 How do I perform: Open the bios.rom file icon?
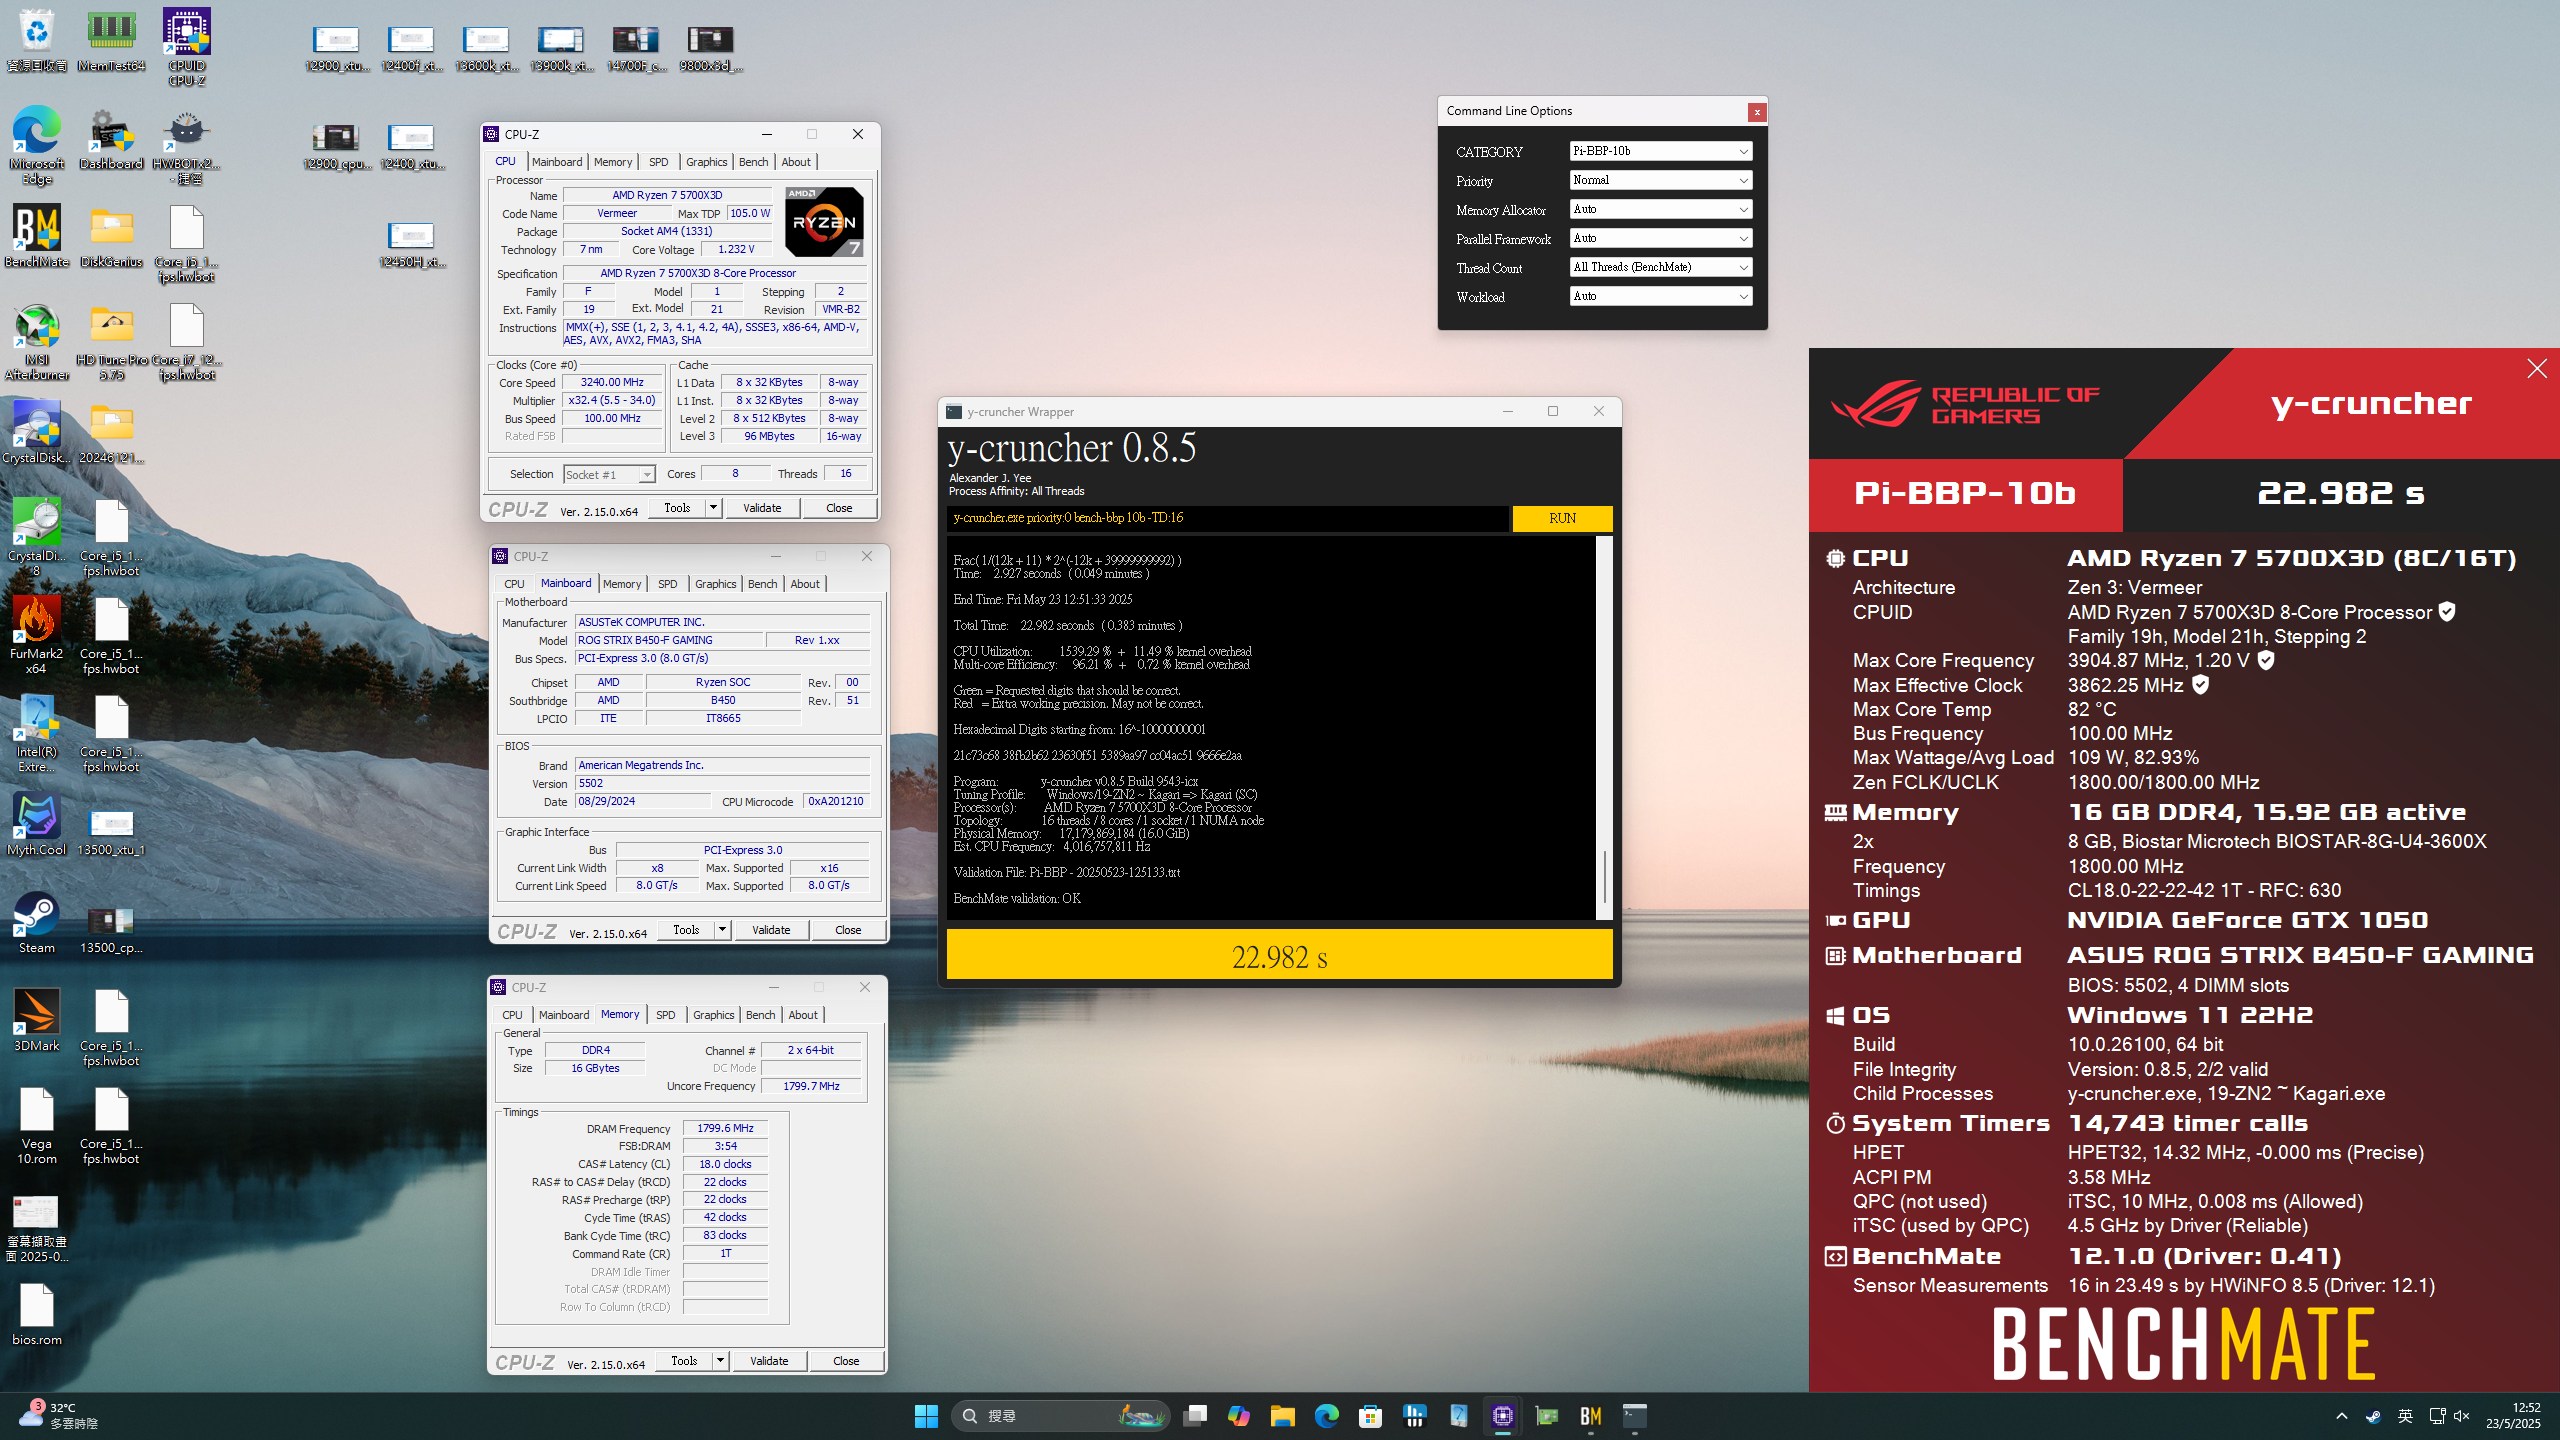tap(37, 1314)
